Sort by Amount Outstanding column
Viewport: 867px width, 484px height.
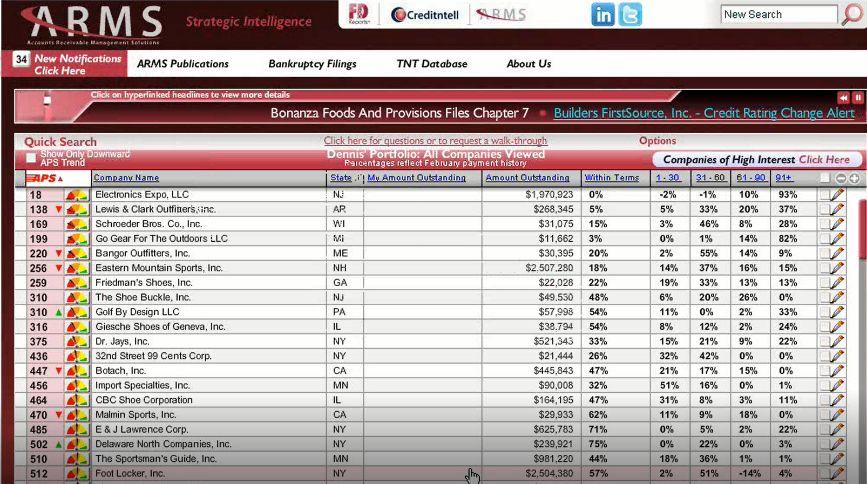point(527,178)
